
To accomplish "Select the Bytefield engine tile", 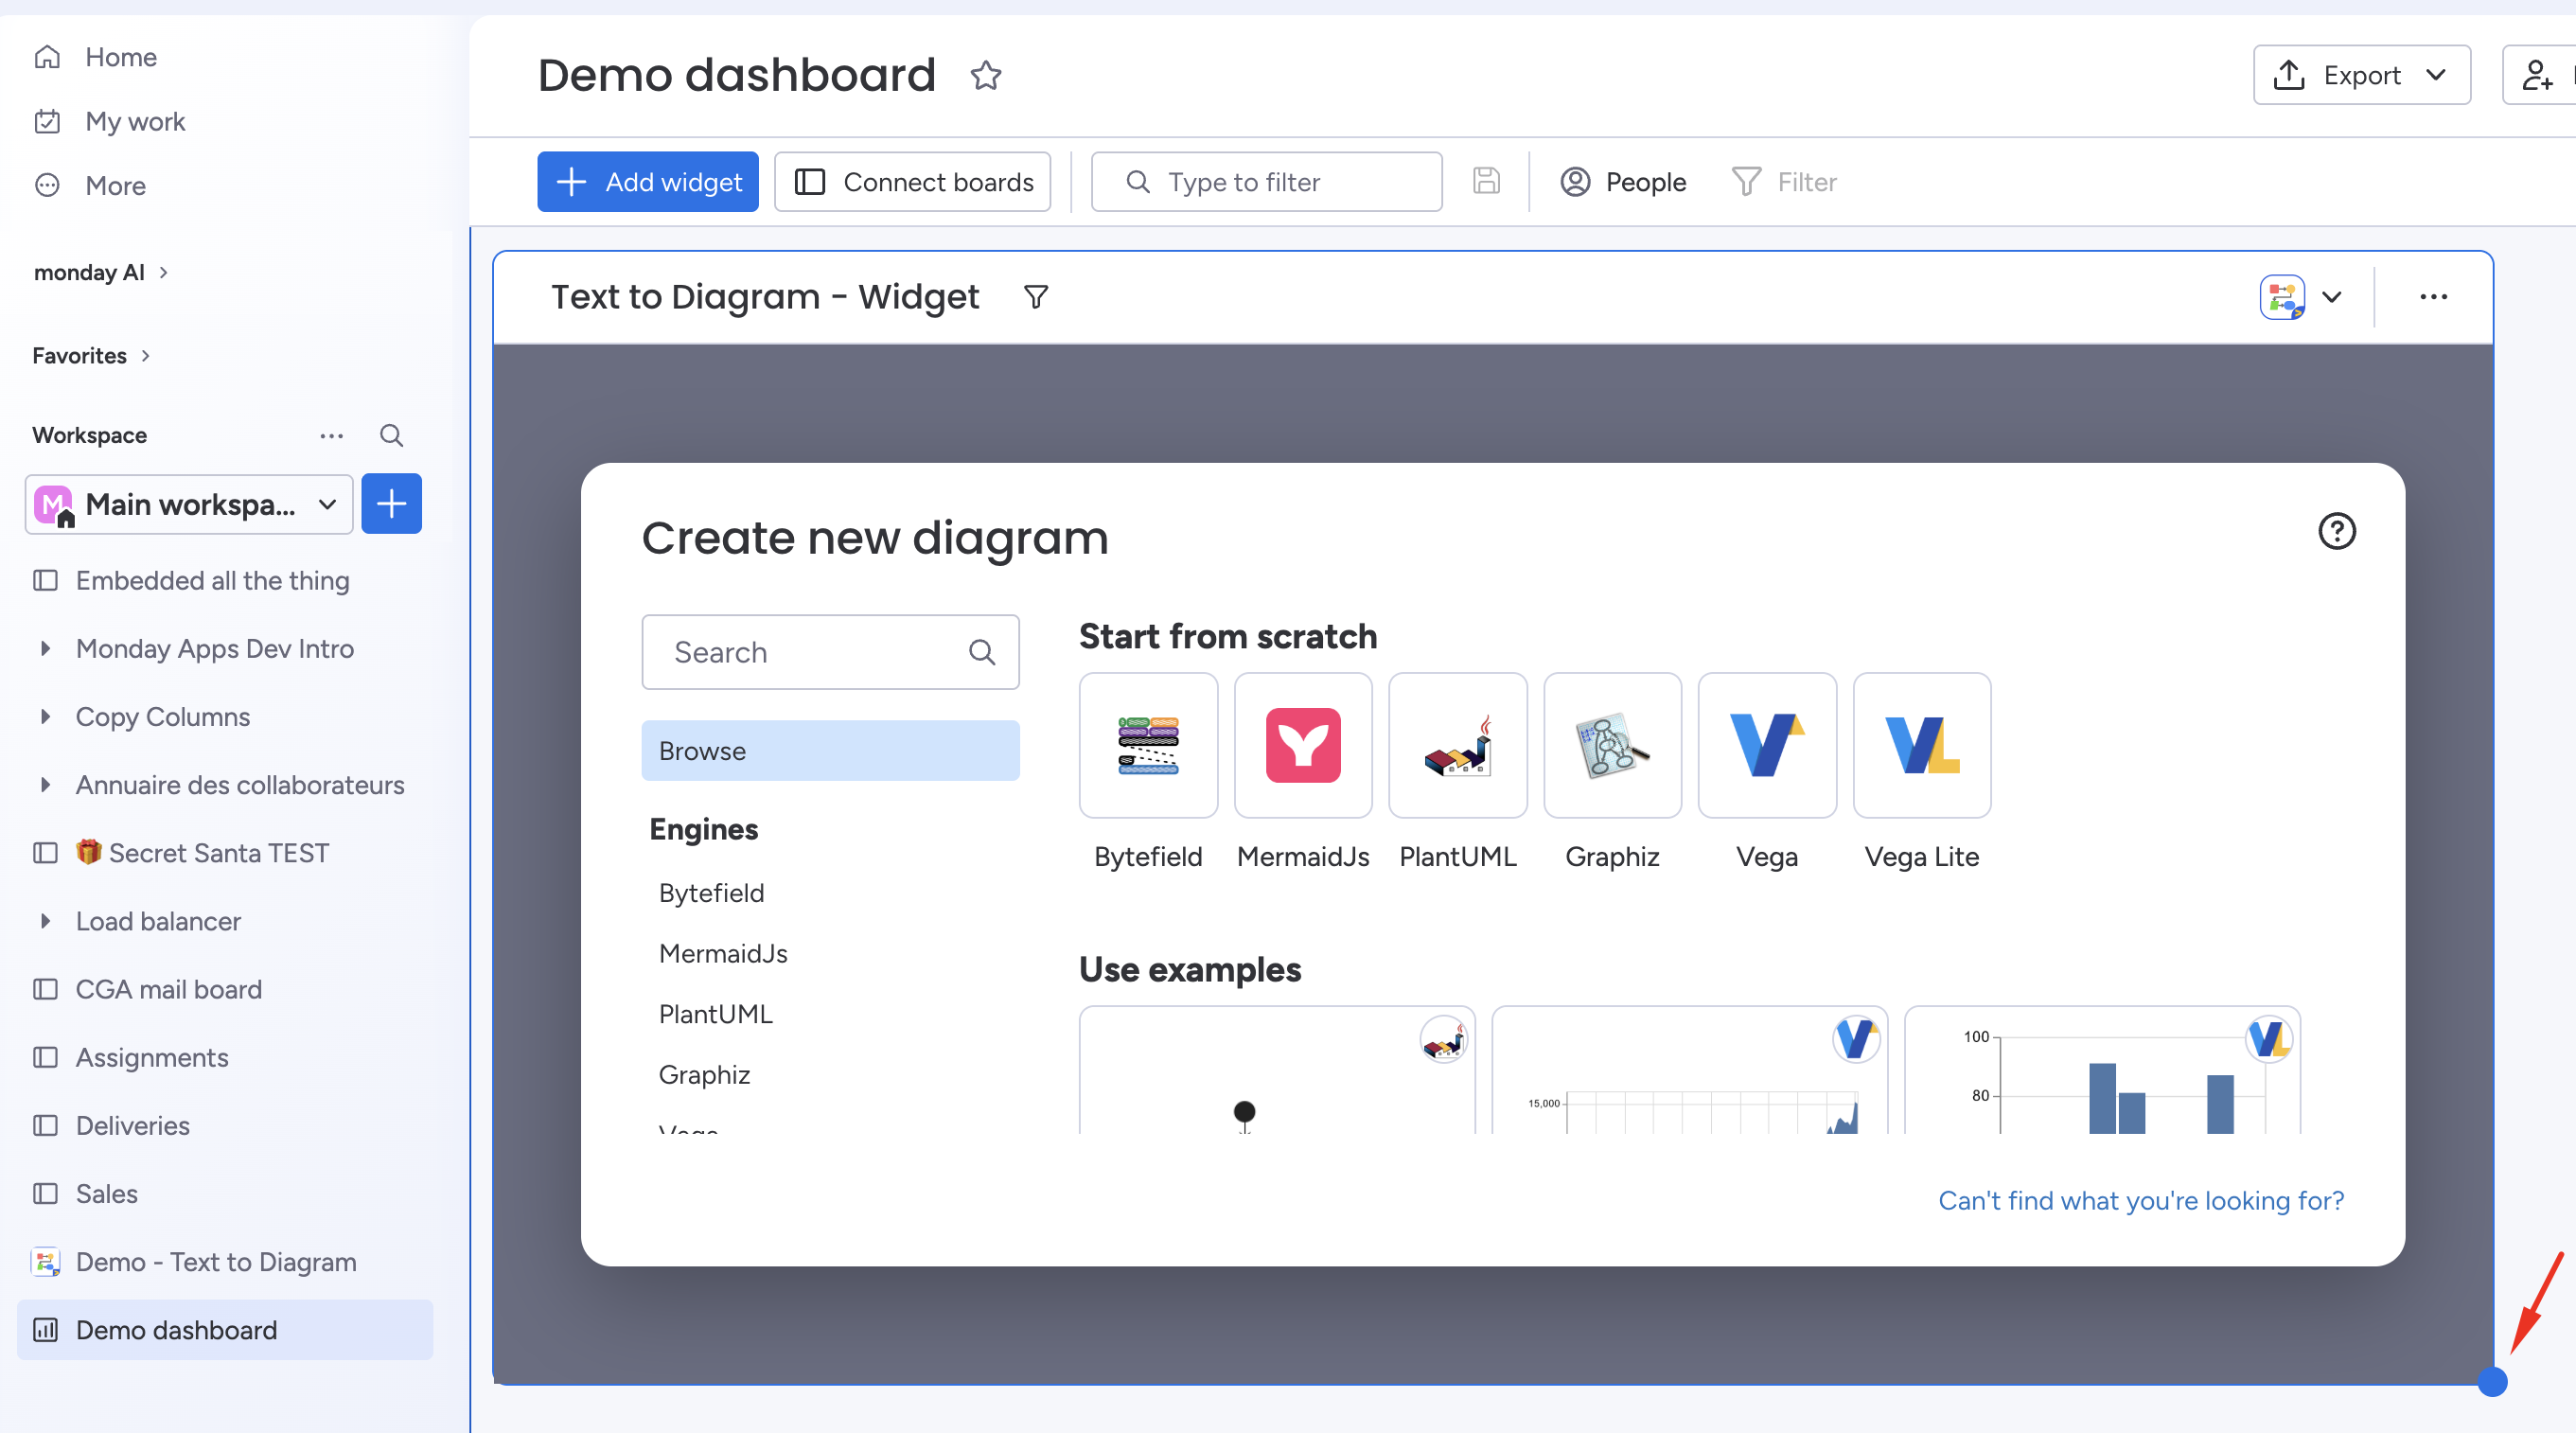I will coord(1148,745).
